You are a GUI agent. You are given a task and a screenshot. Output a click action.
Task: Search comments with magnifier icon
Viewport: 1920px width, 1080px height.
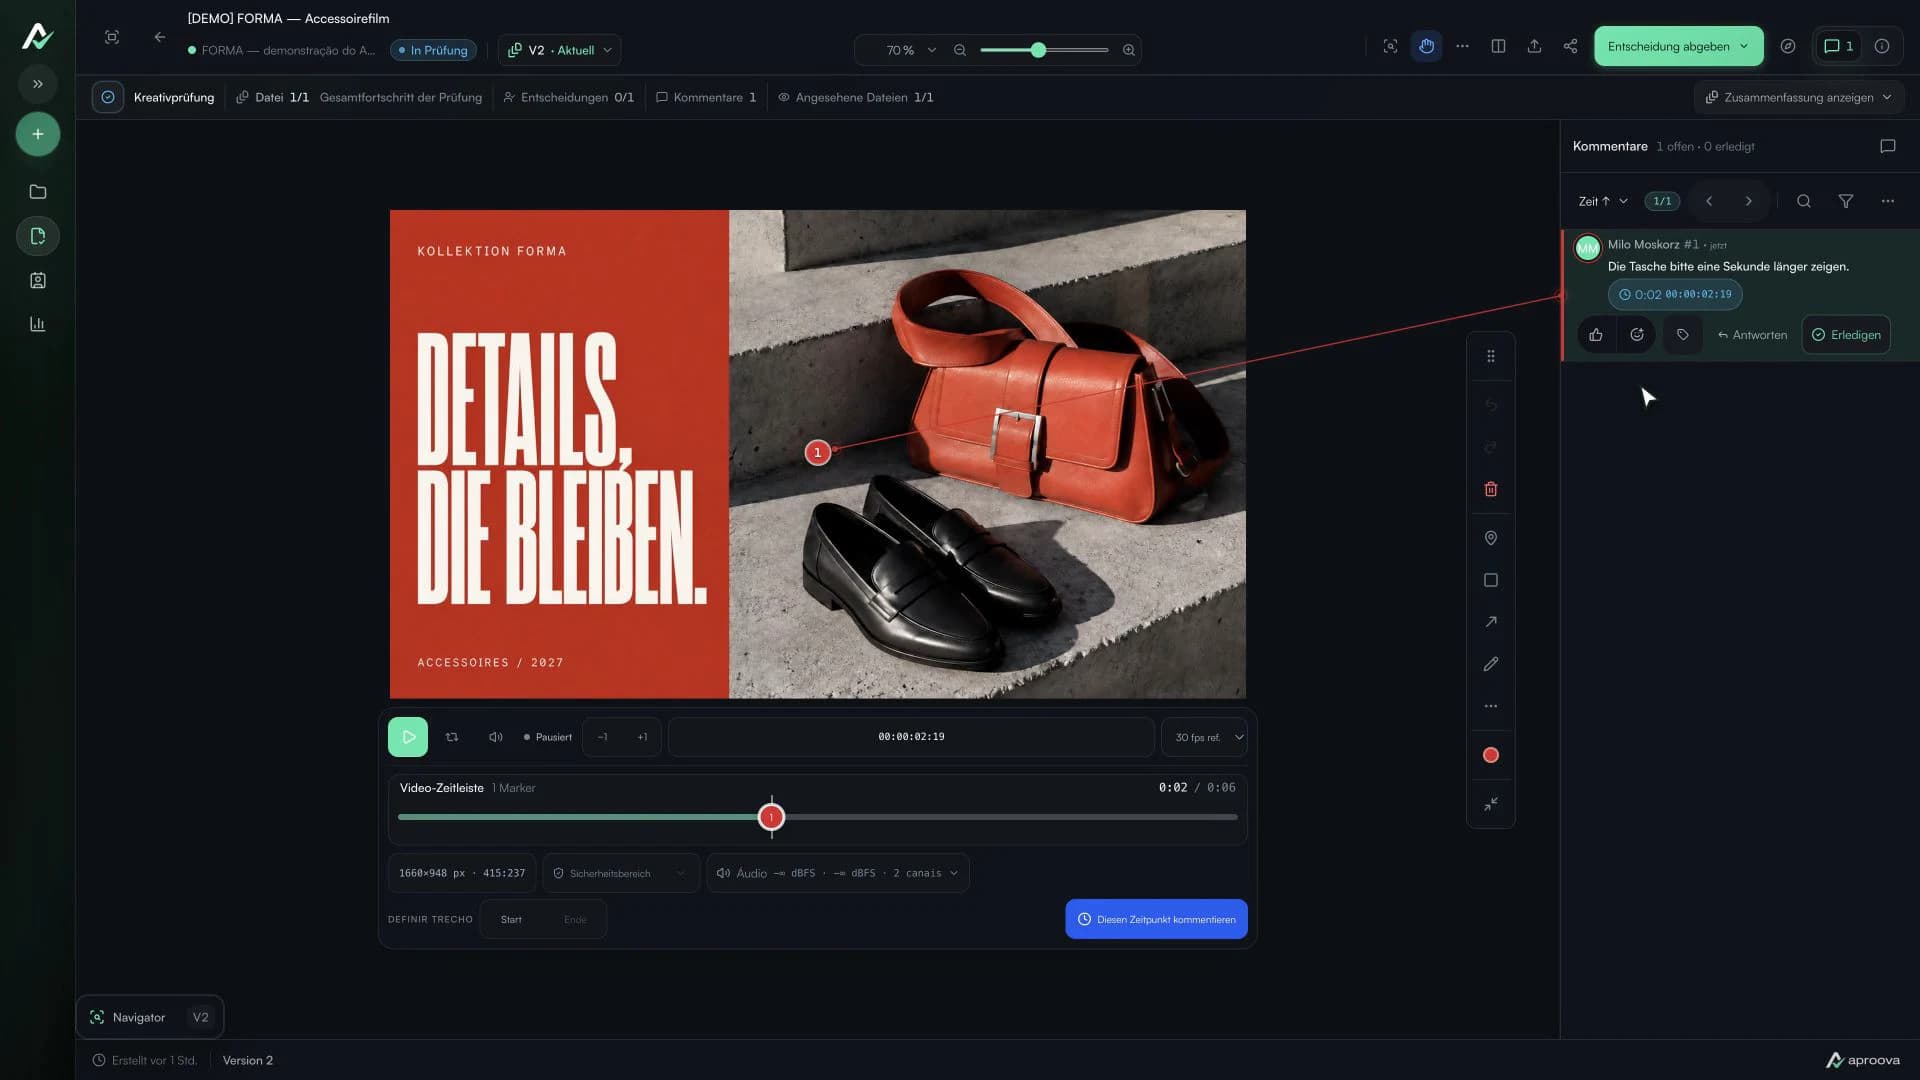tap(1803, 201)
